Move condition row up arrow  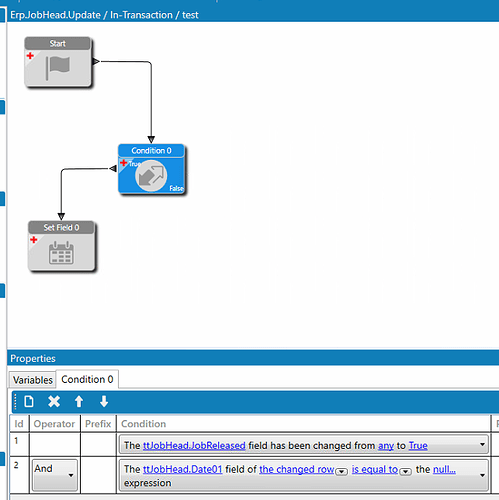pyautogui.click(x=79, y=401)
